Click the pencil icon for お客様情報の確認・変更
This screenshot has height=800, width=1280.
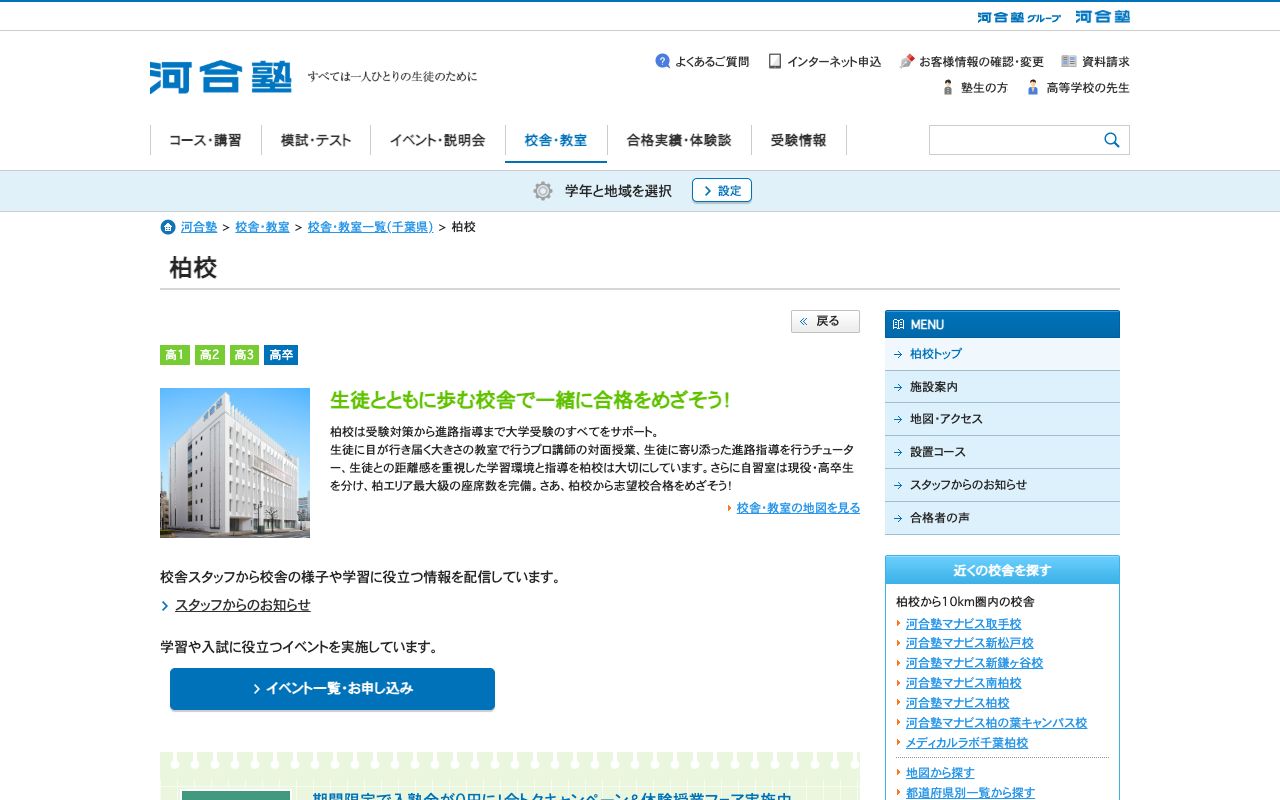(x=907, y=61)
